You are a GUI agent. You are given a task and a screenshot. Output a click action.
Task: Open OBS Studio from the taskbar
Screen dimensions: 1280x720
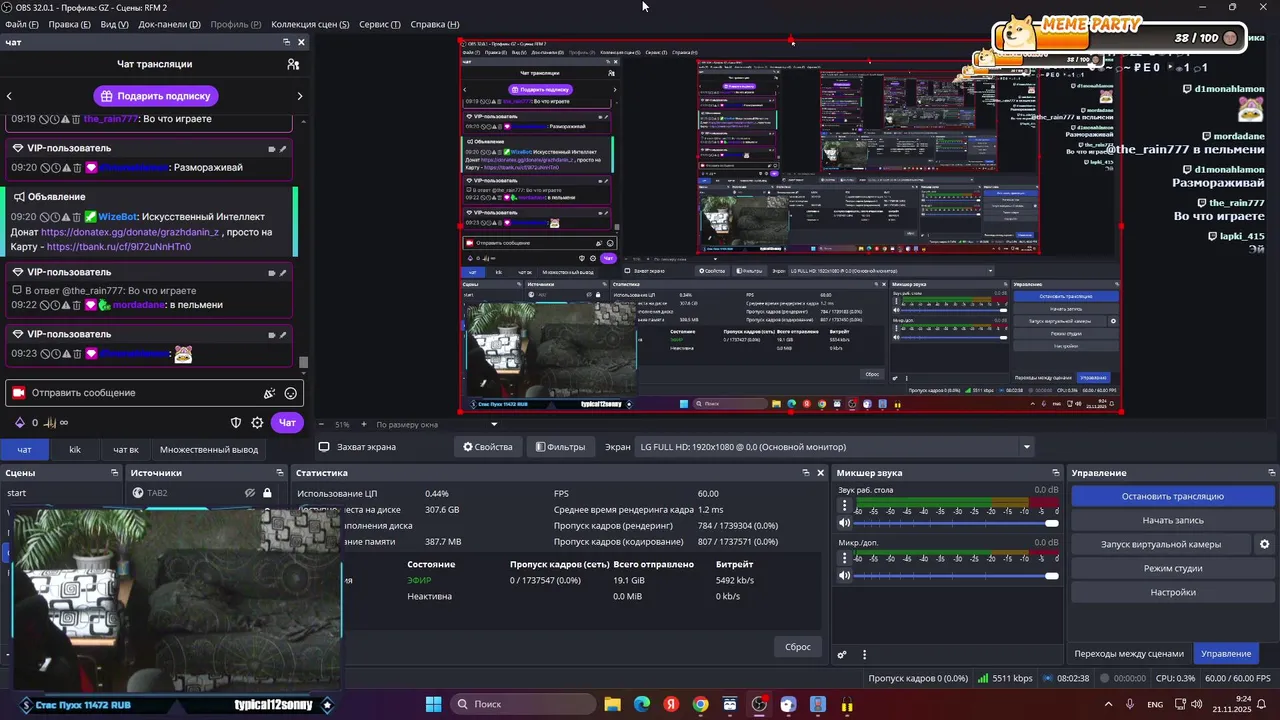click(759, 704)
